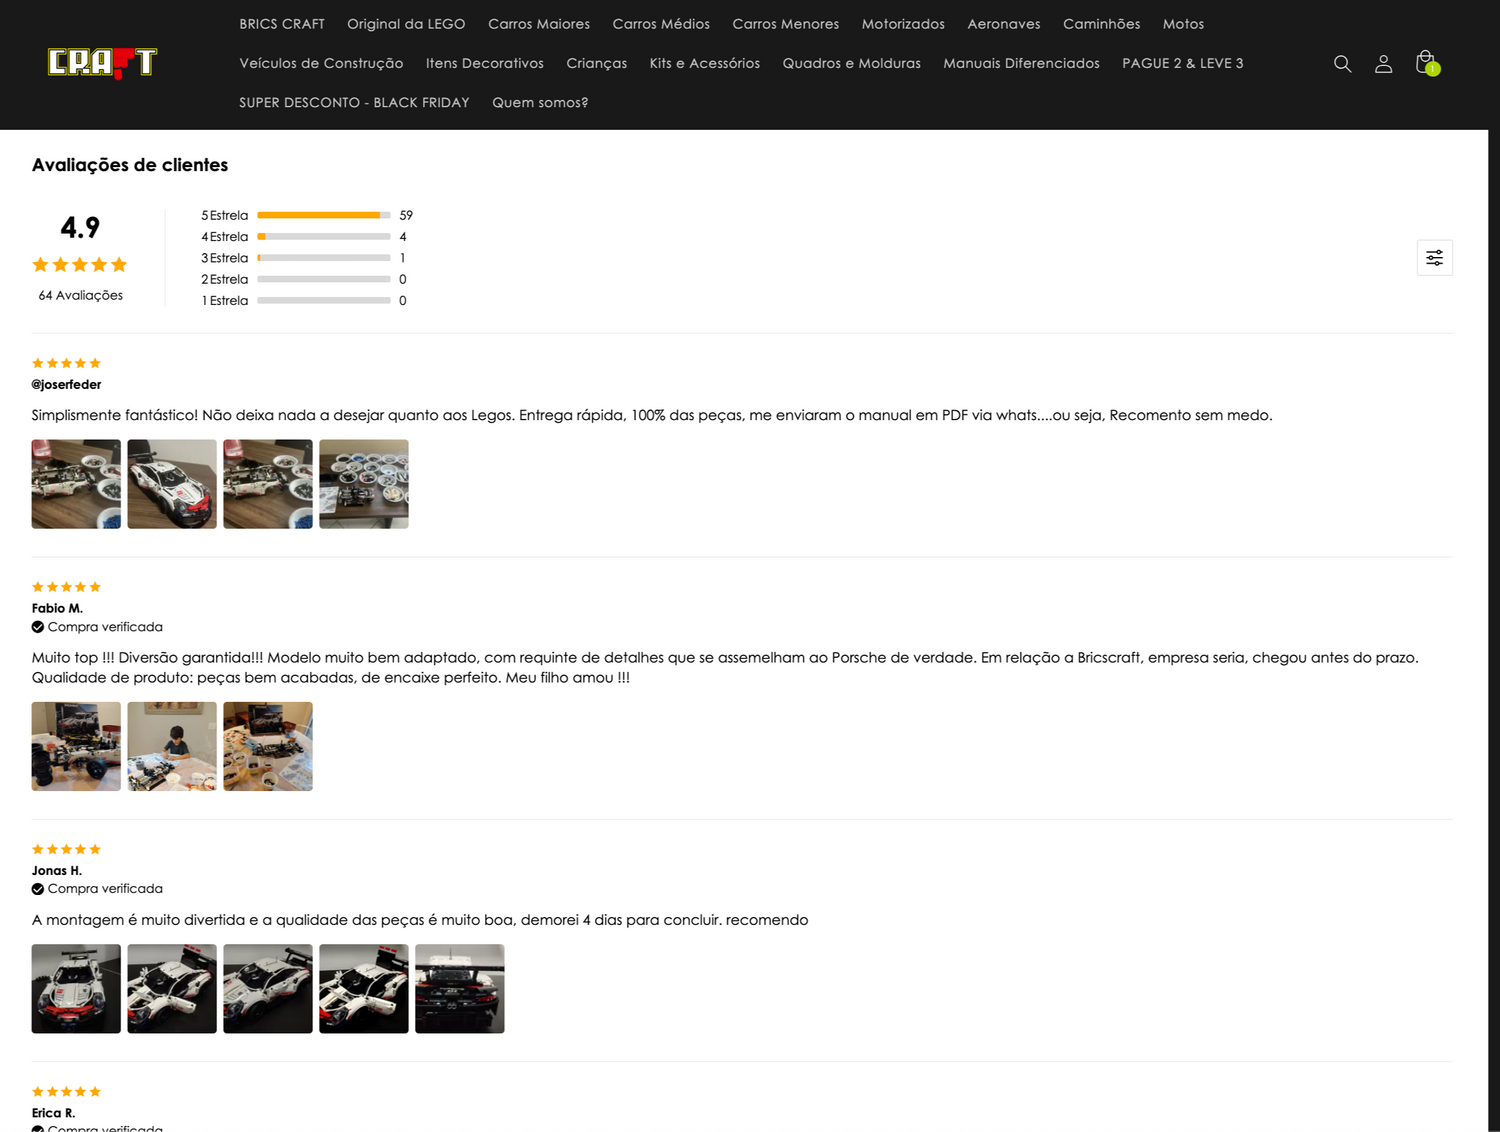View fourth photo of @joserfeder's review
Viewport: 1500px width, 1132px height.
(x=364, y=484)
